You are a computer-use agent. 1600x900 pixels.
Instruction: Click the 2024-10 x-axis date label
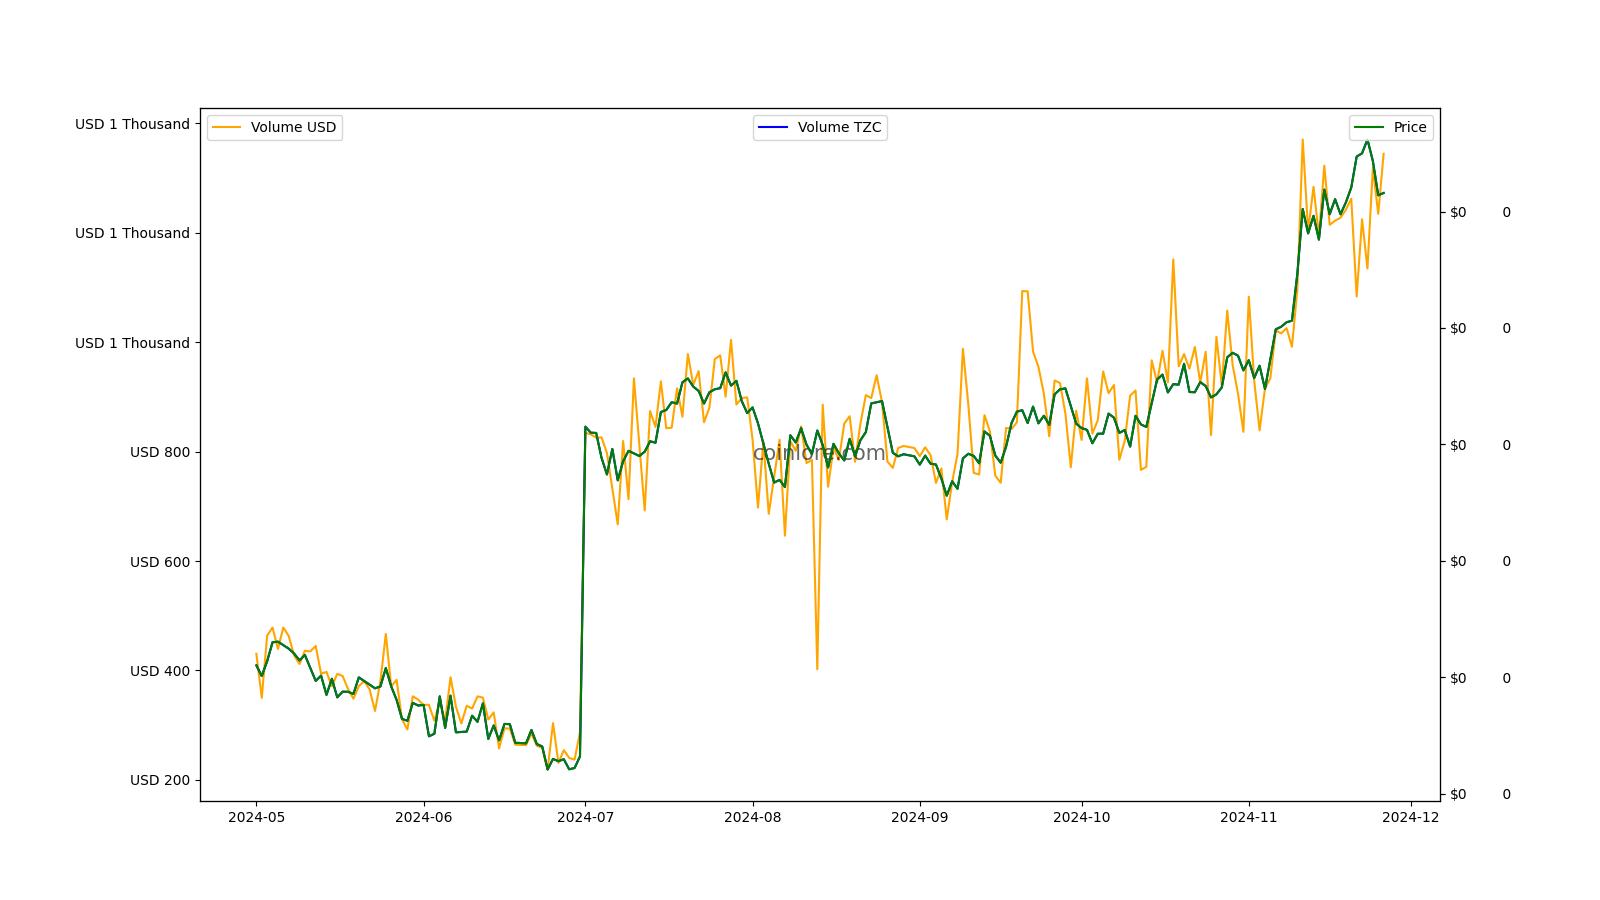[x=1081, y=817]
